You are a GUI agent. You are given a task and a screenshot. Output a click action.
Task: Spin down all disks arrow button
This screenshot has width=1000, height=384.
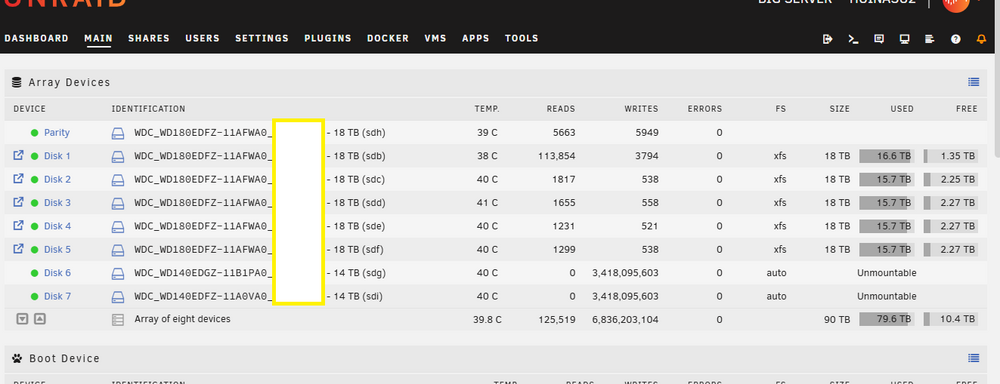[22, 319]
